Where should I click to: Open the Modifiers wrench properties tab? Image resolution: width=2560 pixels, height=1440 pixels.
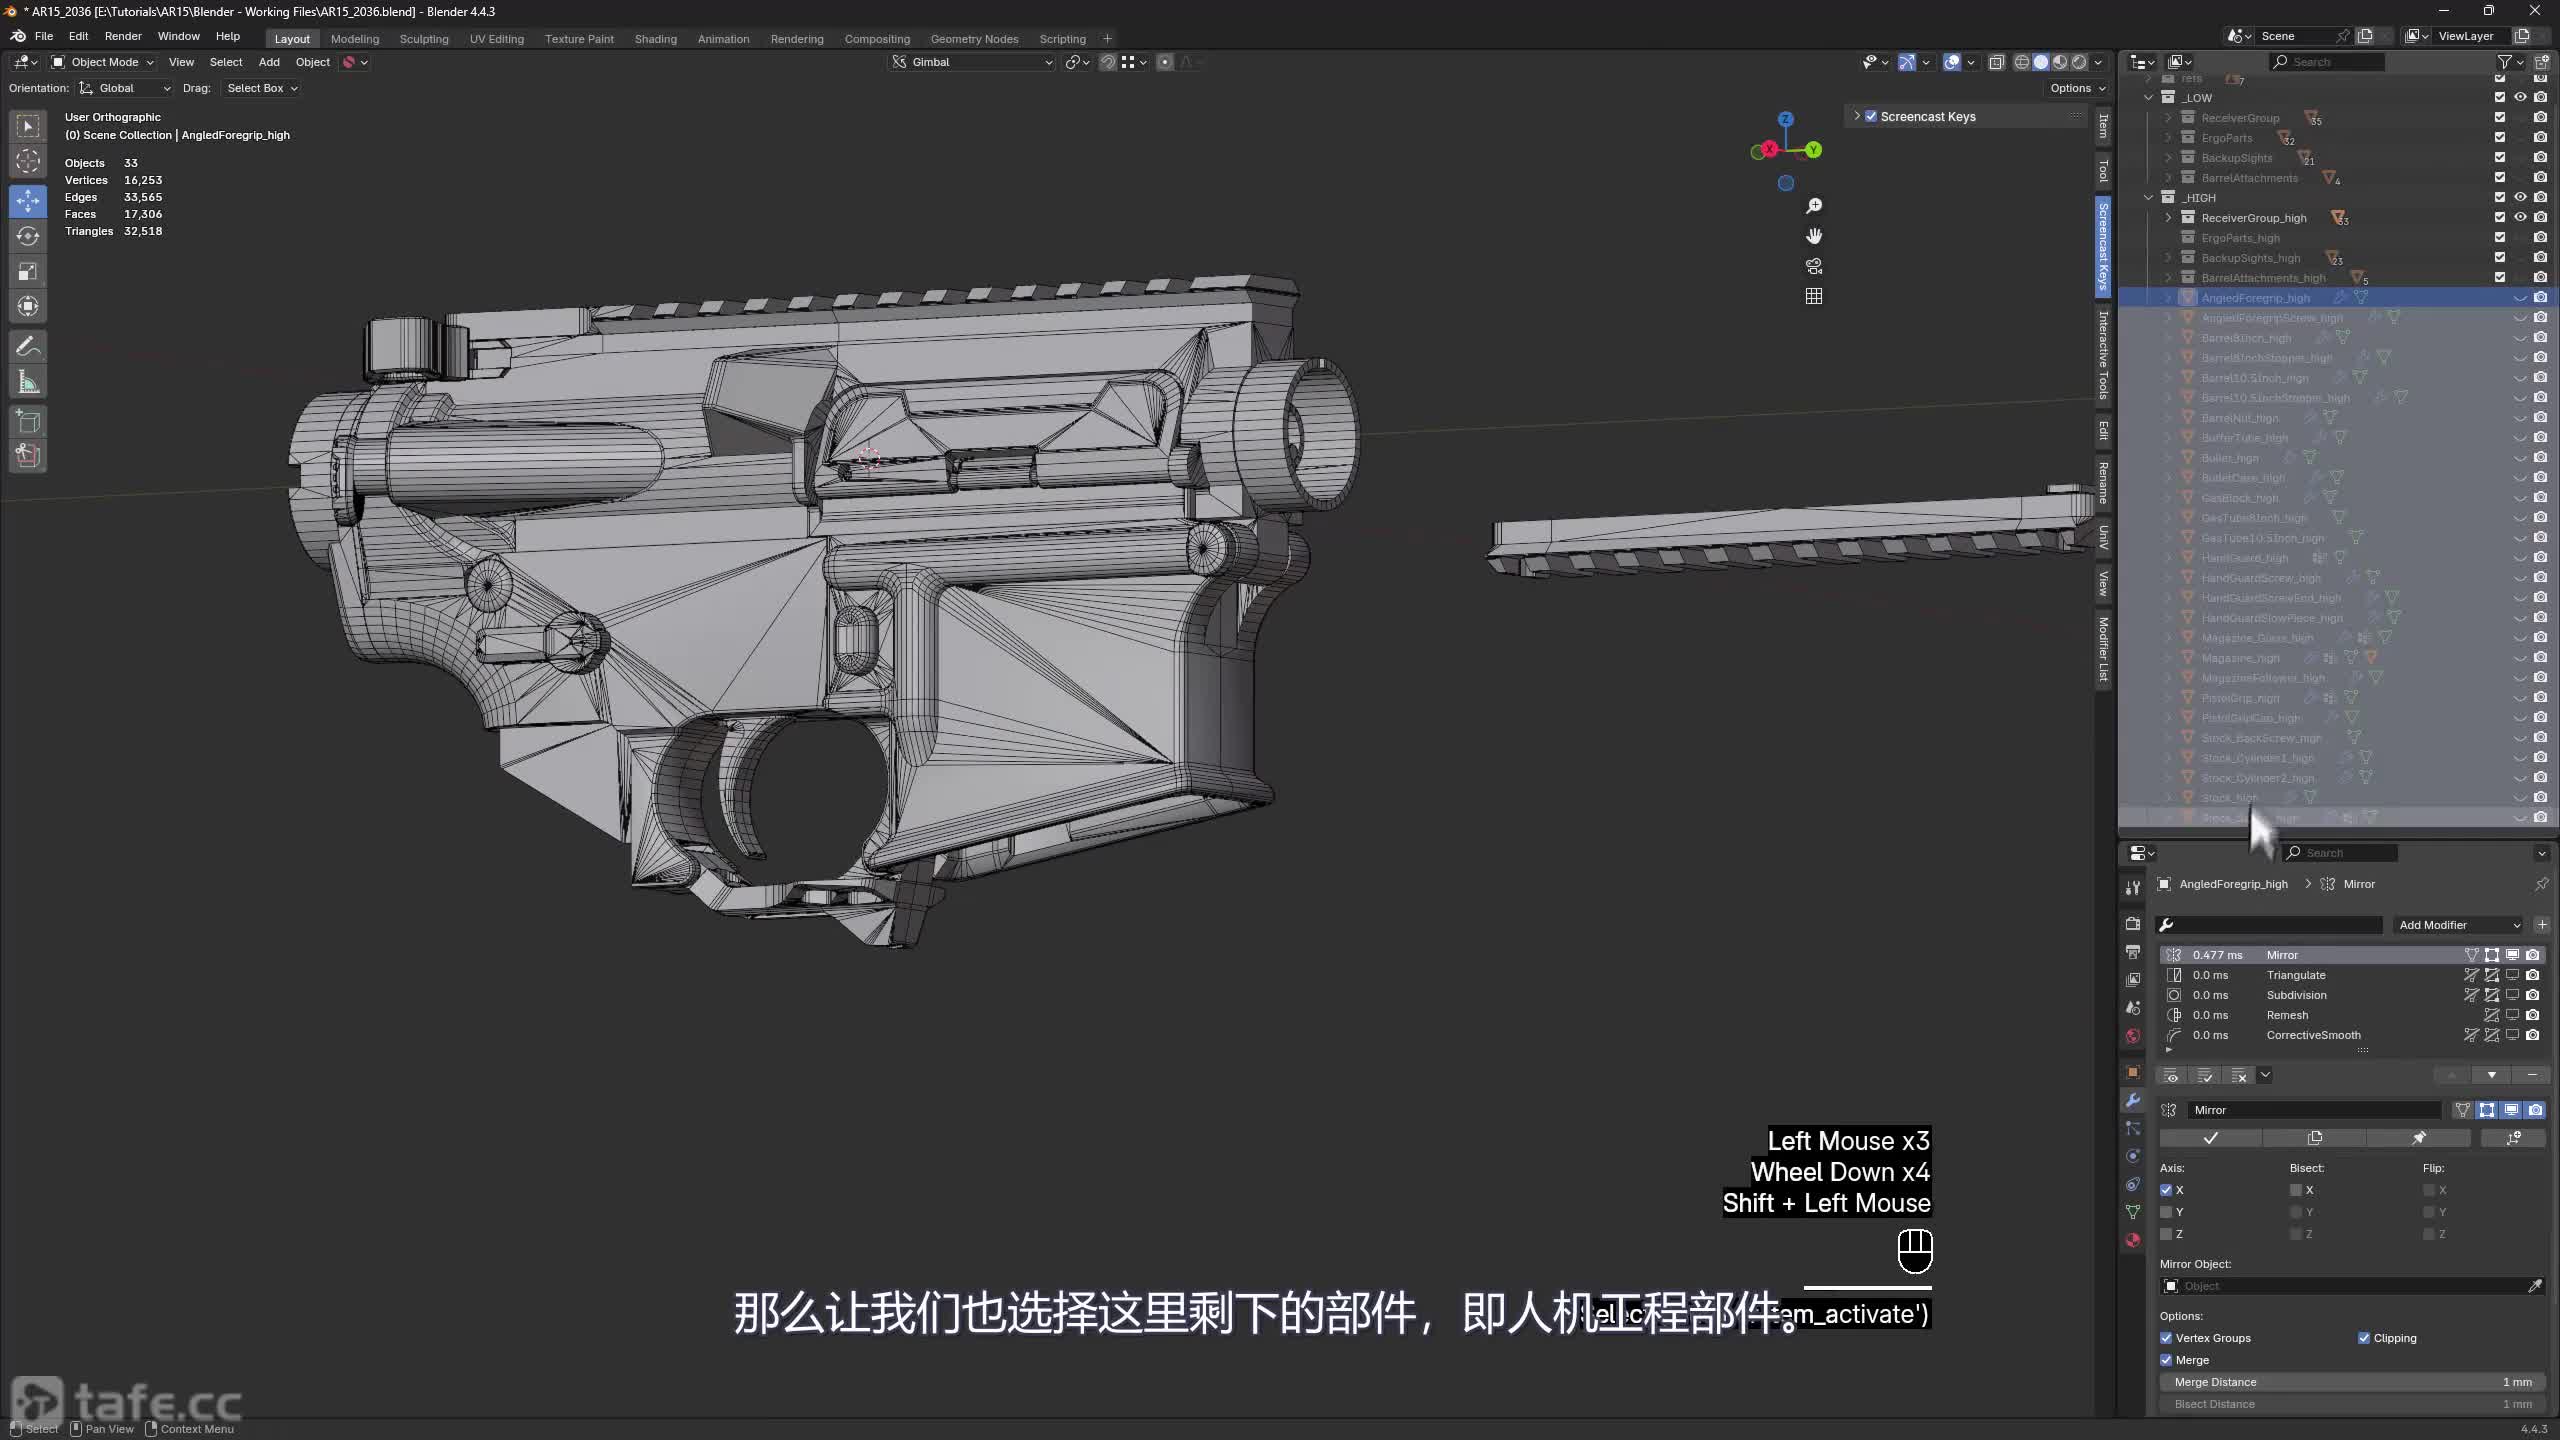tap(2133, 1100)
